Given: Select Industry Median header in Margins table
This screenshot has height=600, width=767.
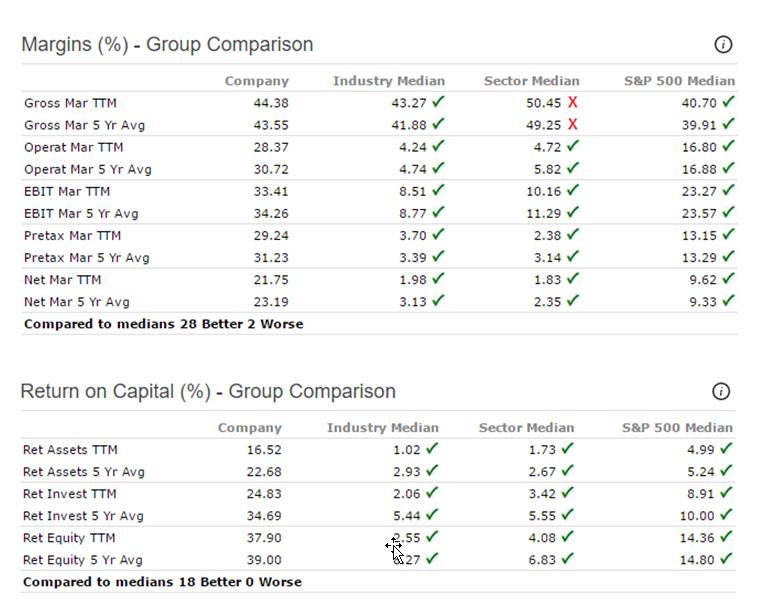Looking at the screenshot, I should point(389,81).
